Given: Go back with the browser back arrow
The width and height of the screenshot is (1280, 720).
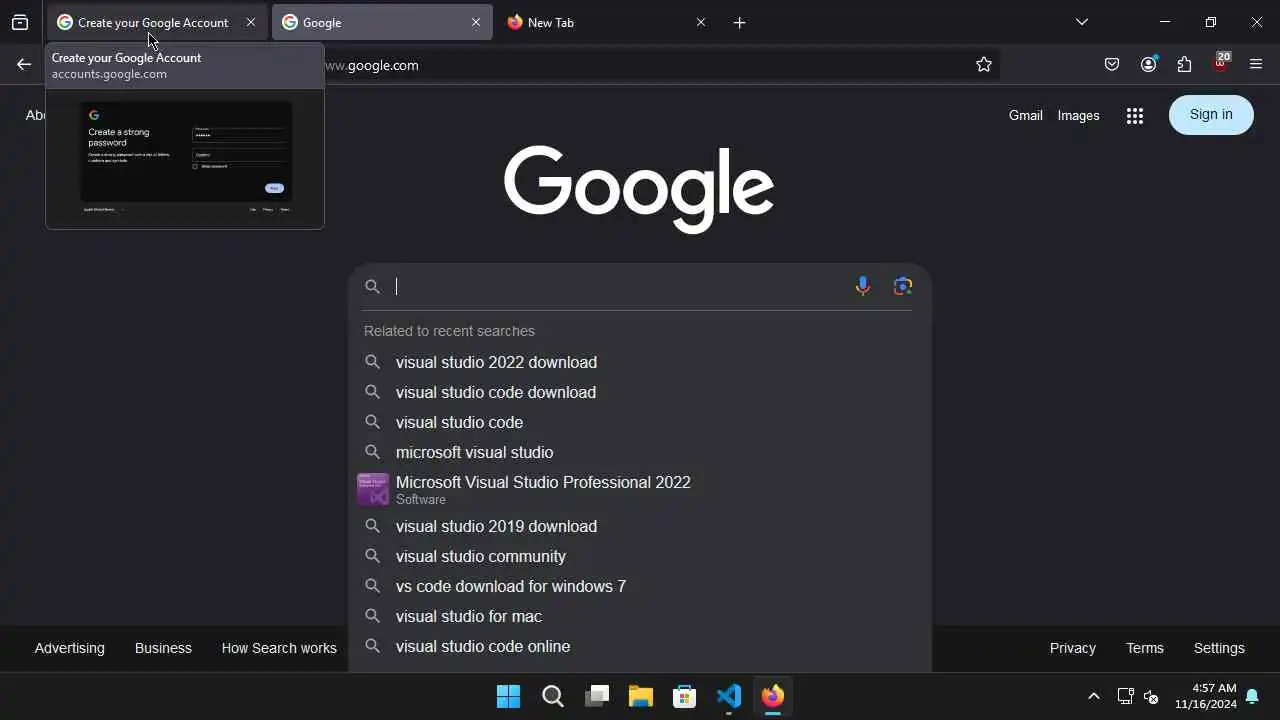Looking at the screenshot, I should (24, 65).
